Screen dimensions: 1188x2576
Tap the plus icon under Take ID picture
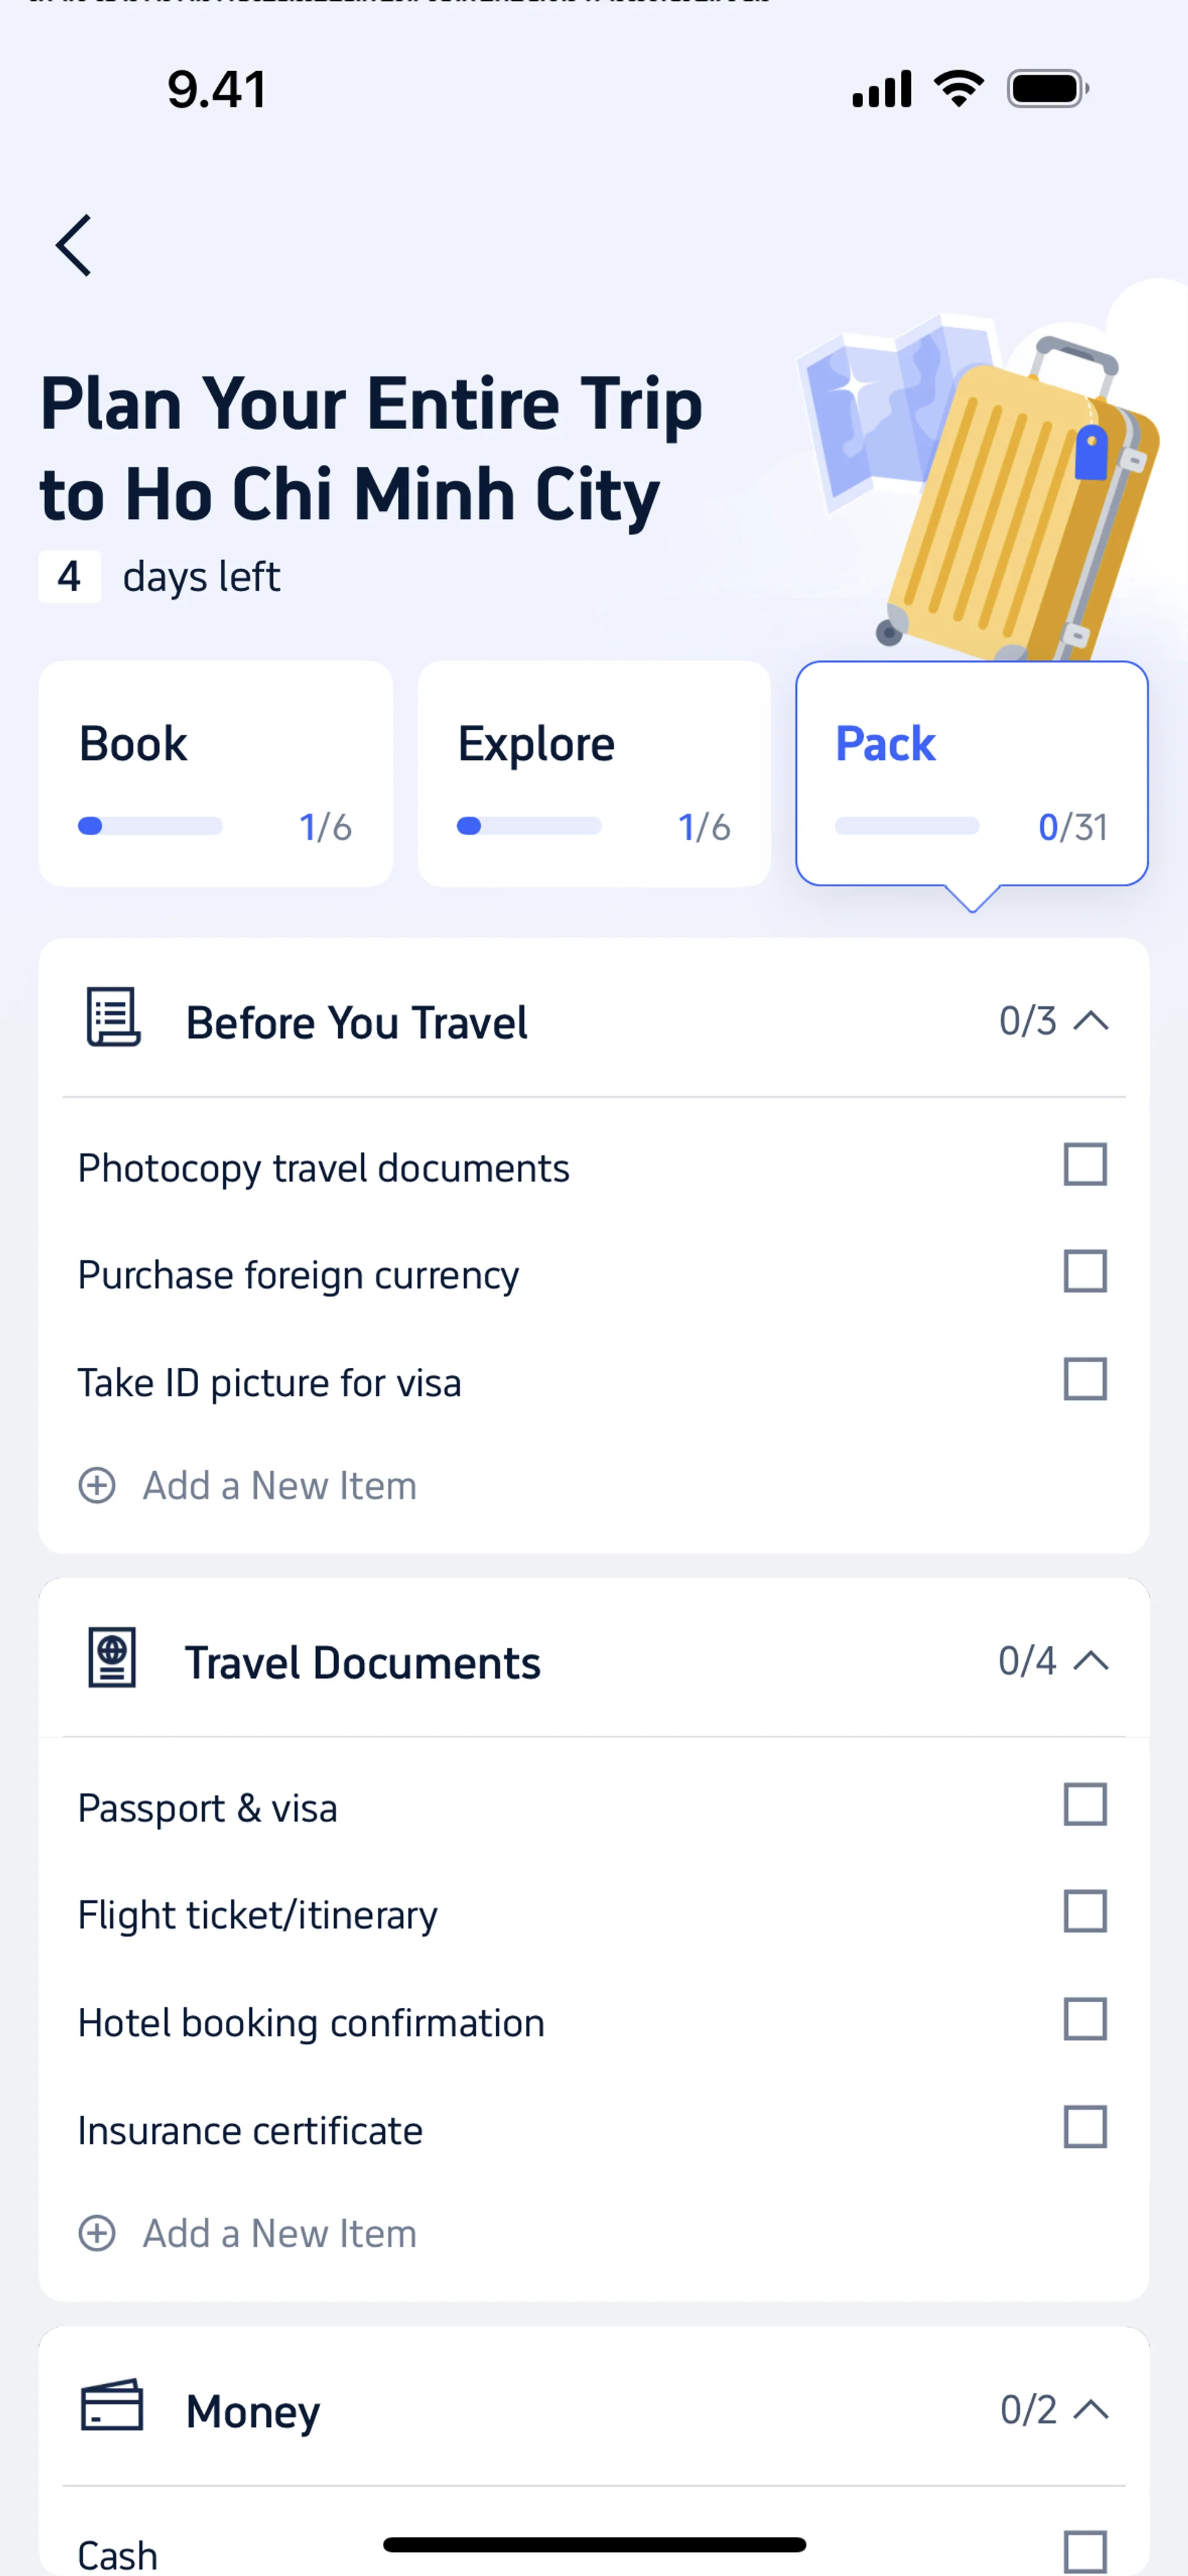(97, 1485)
